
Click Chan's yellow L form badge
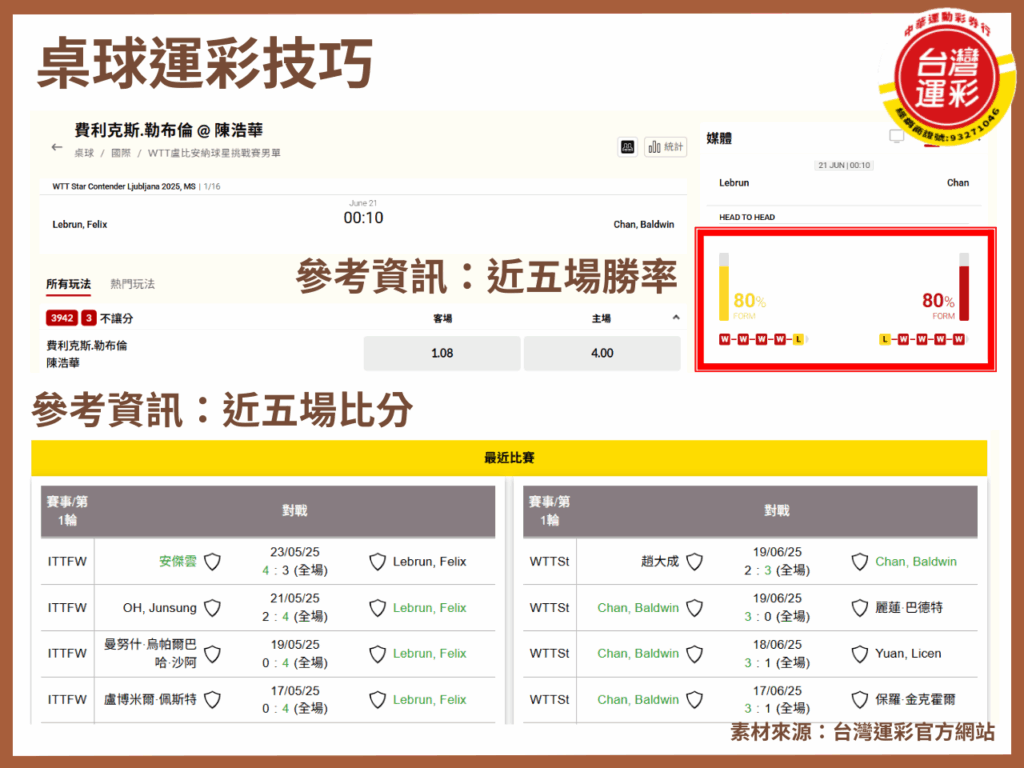click(x=885, y=339)
